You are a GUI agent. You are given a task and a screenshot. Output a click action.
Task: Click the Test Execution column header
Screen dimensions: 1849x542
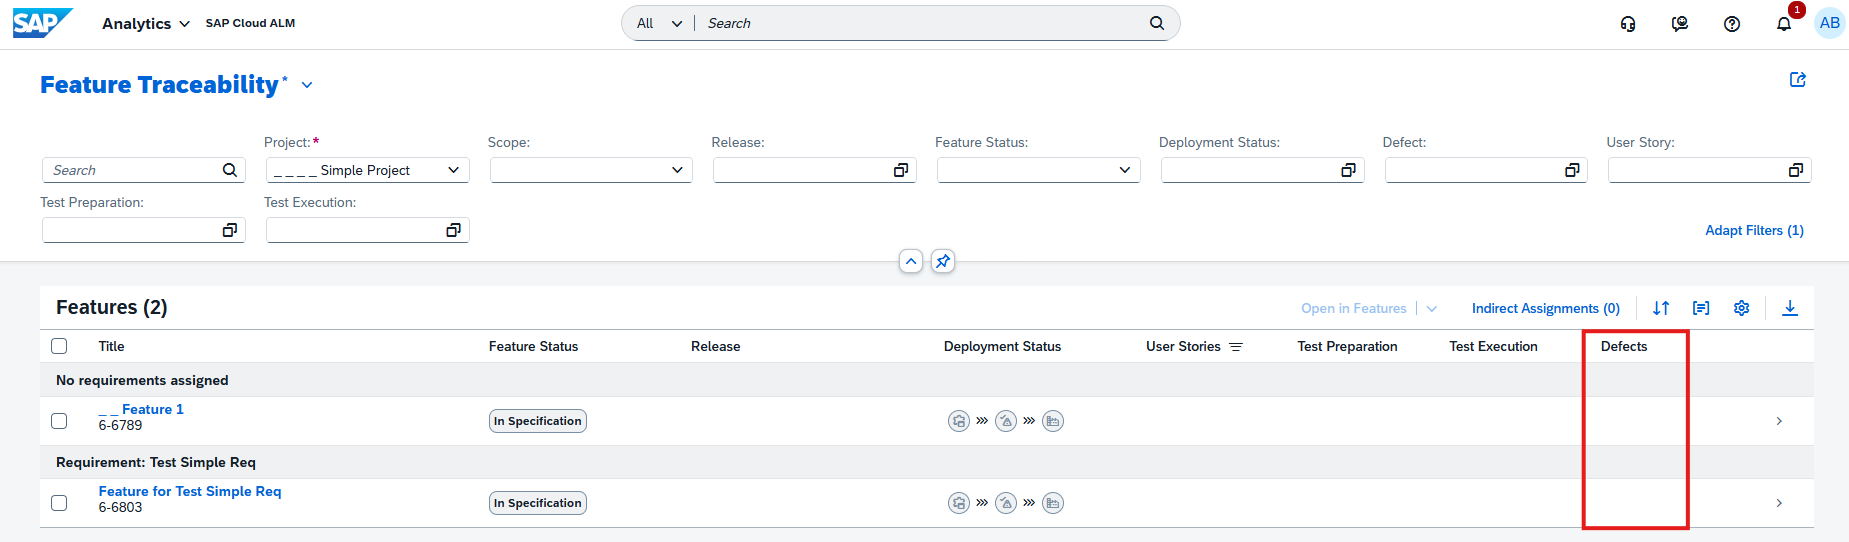tap(1493, 346)
